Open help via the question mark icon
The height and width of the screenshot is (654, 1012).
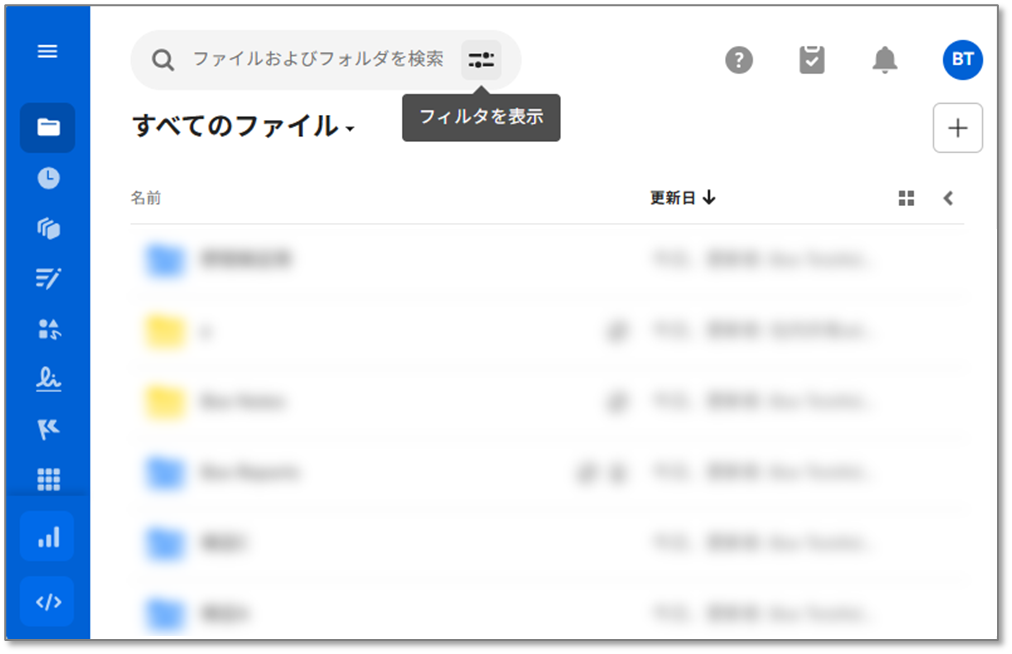pyautogui.click(x=738, y=60)
